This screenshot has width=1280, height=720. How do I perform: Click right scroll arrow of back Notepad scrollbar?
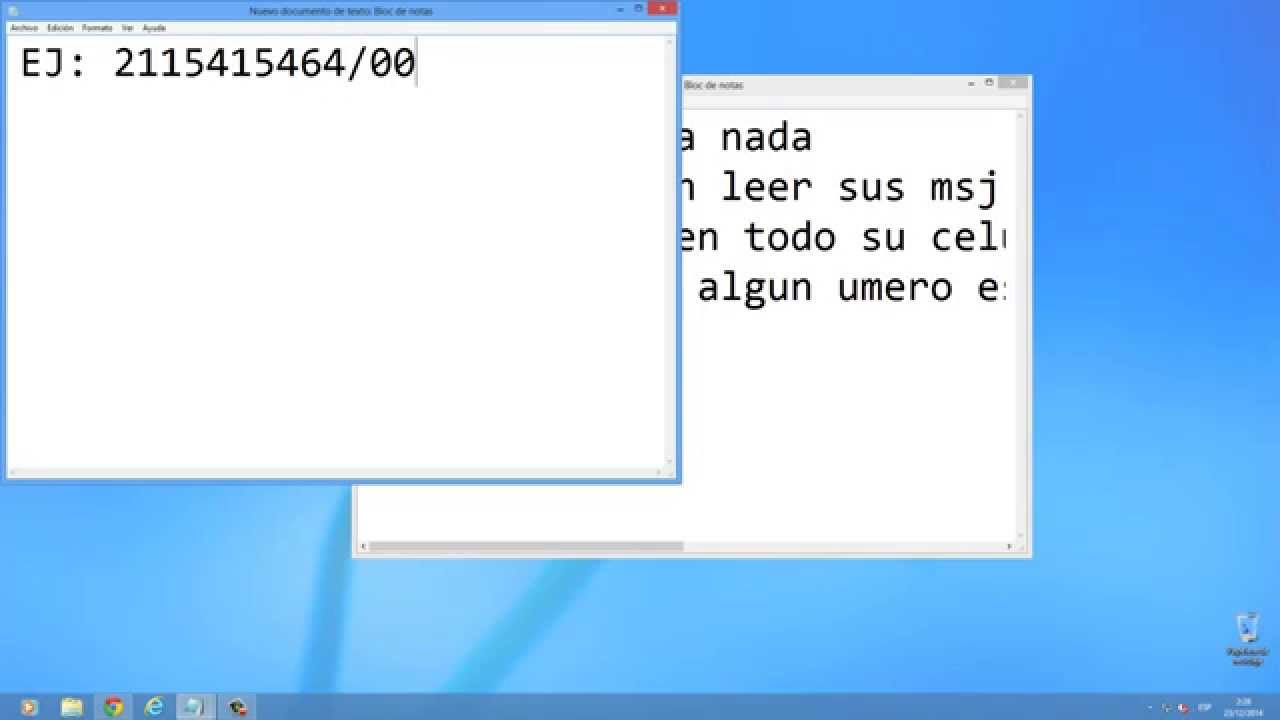click(x=1010, y=546)
